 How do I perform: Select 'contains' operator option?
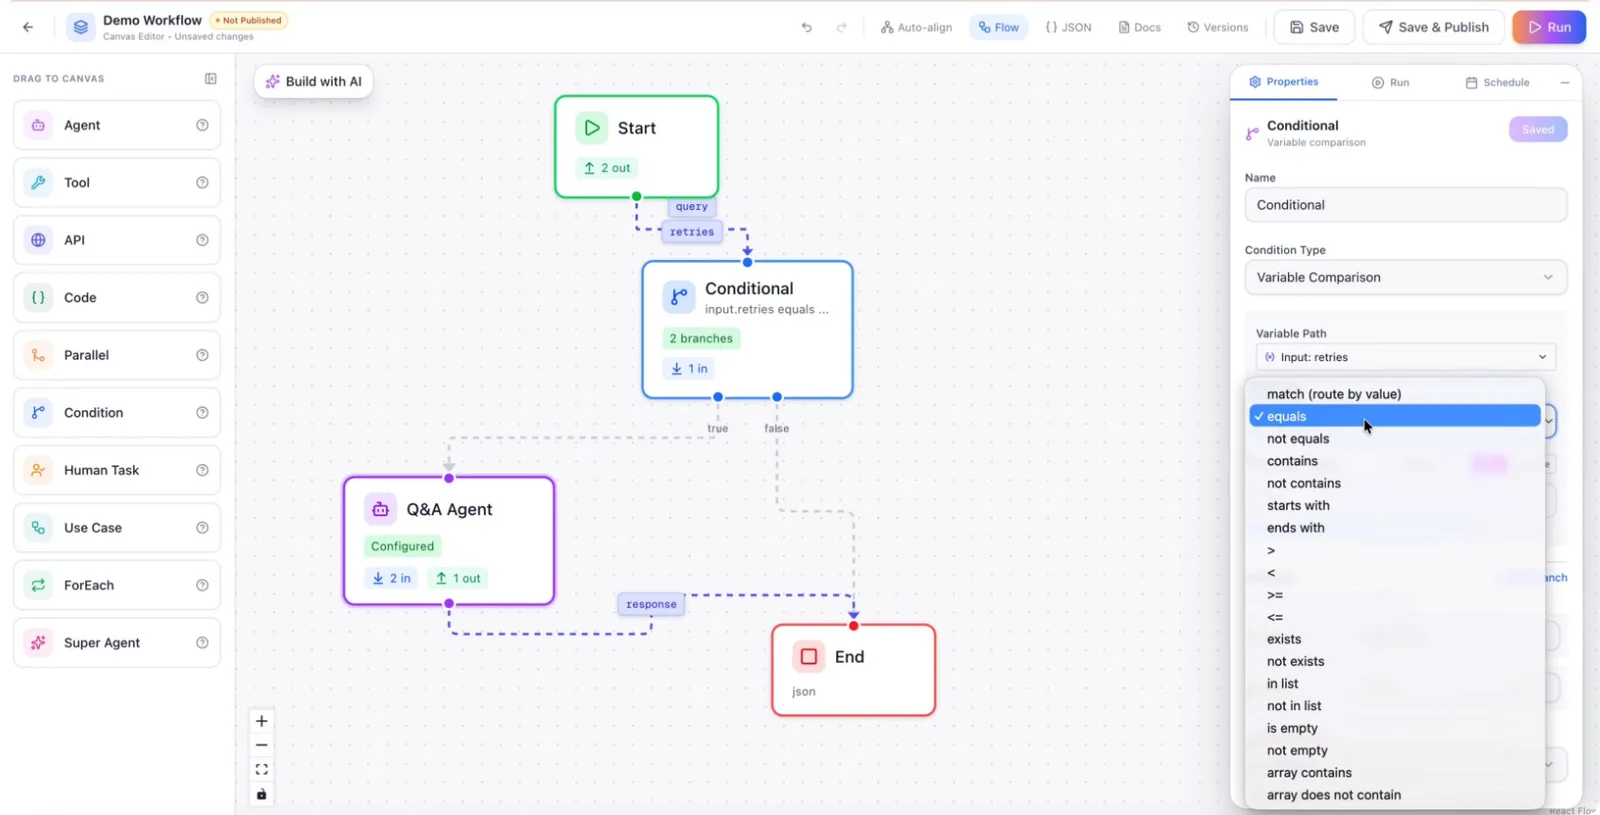click(x=1395, y=461)
